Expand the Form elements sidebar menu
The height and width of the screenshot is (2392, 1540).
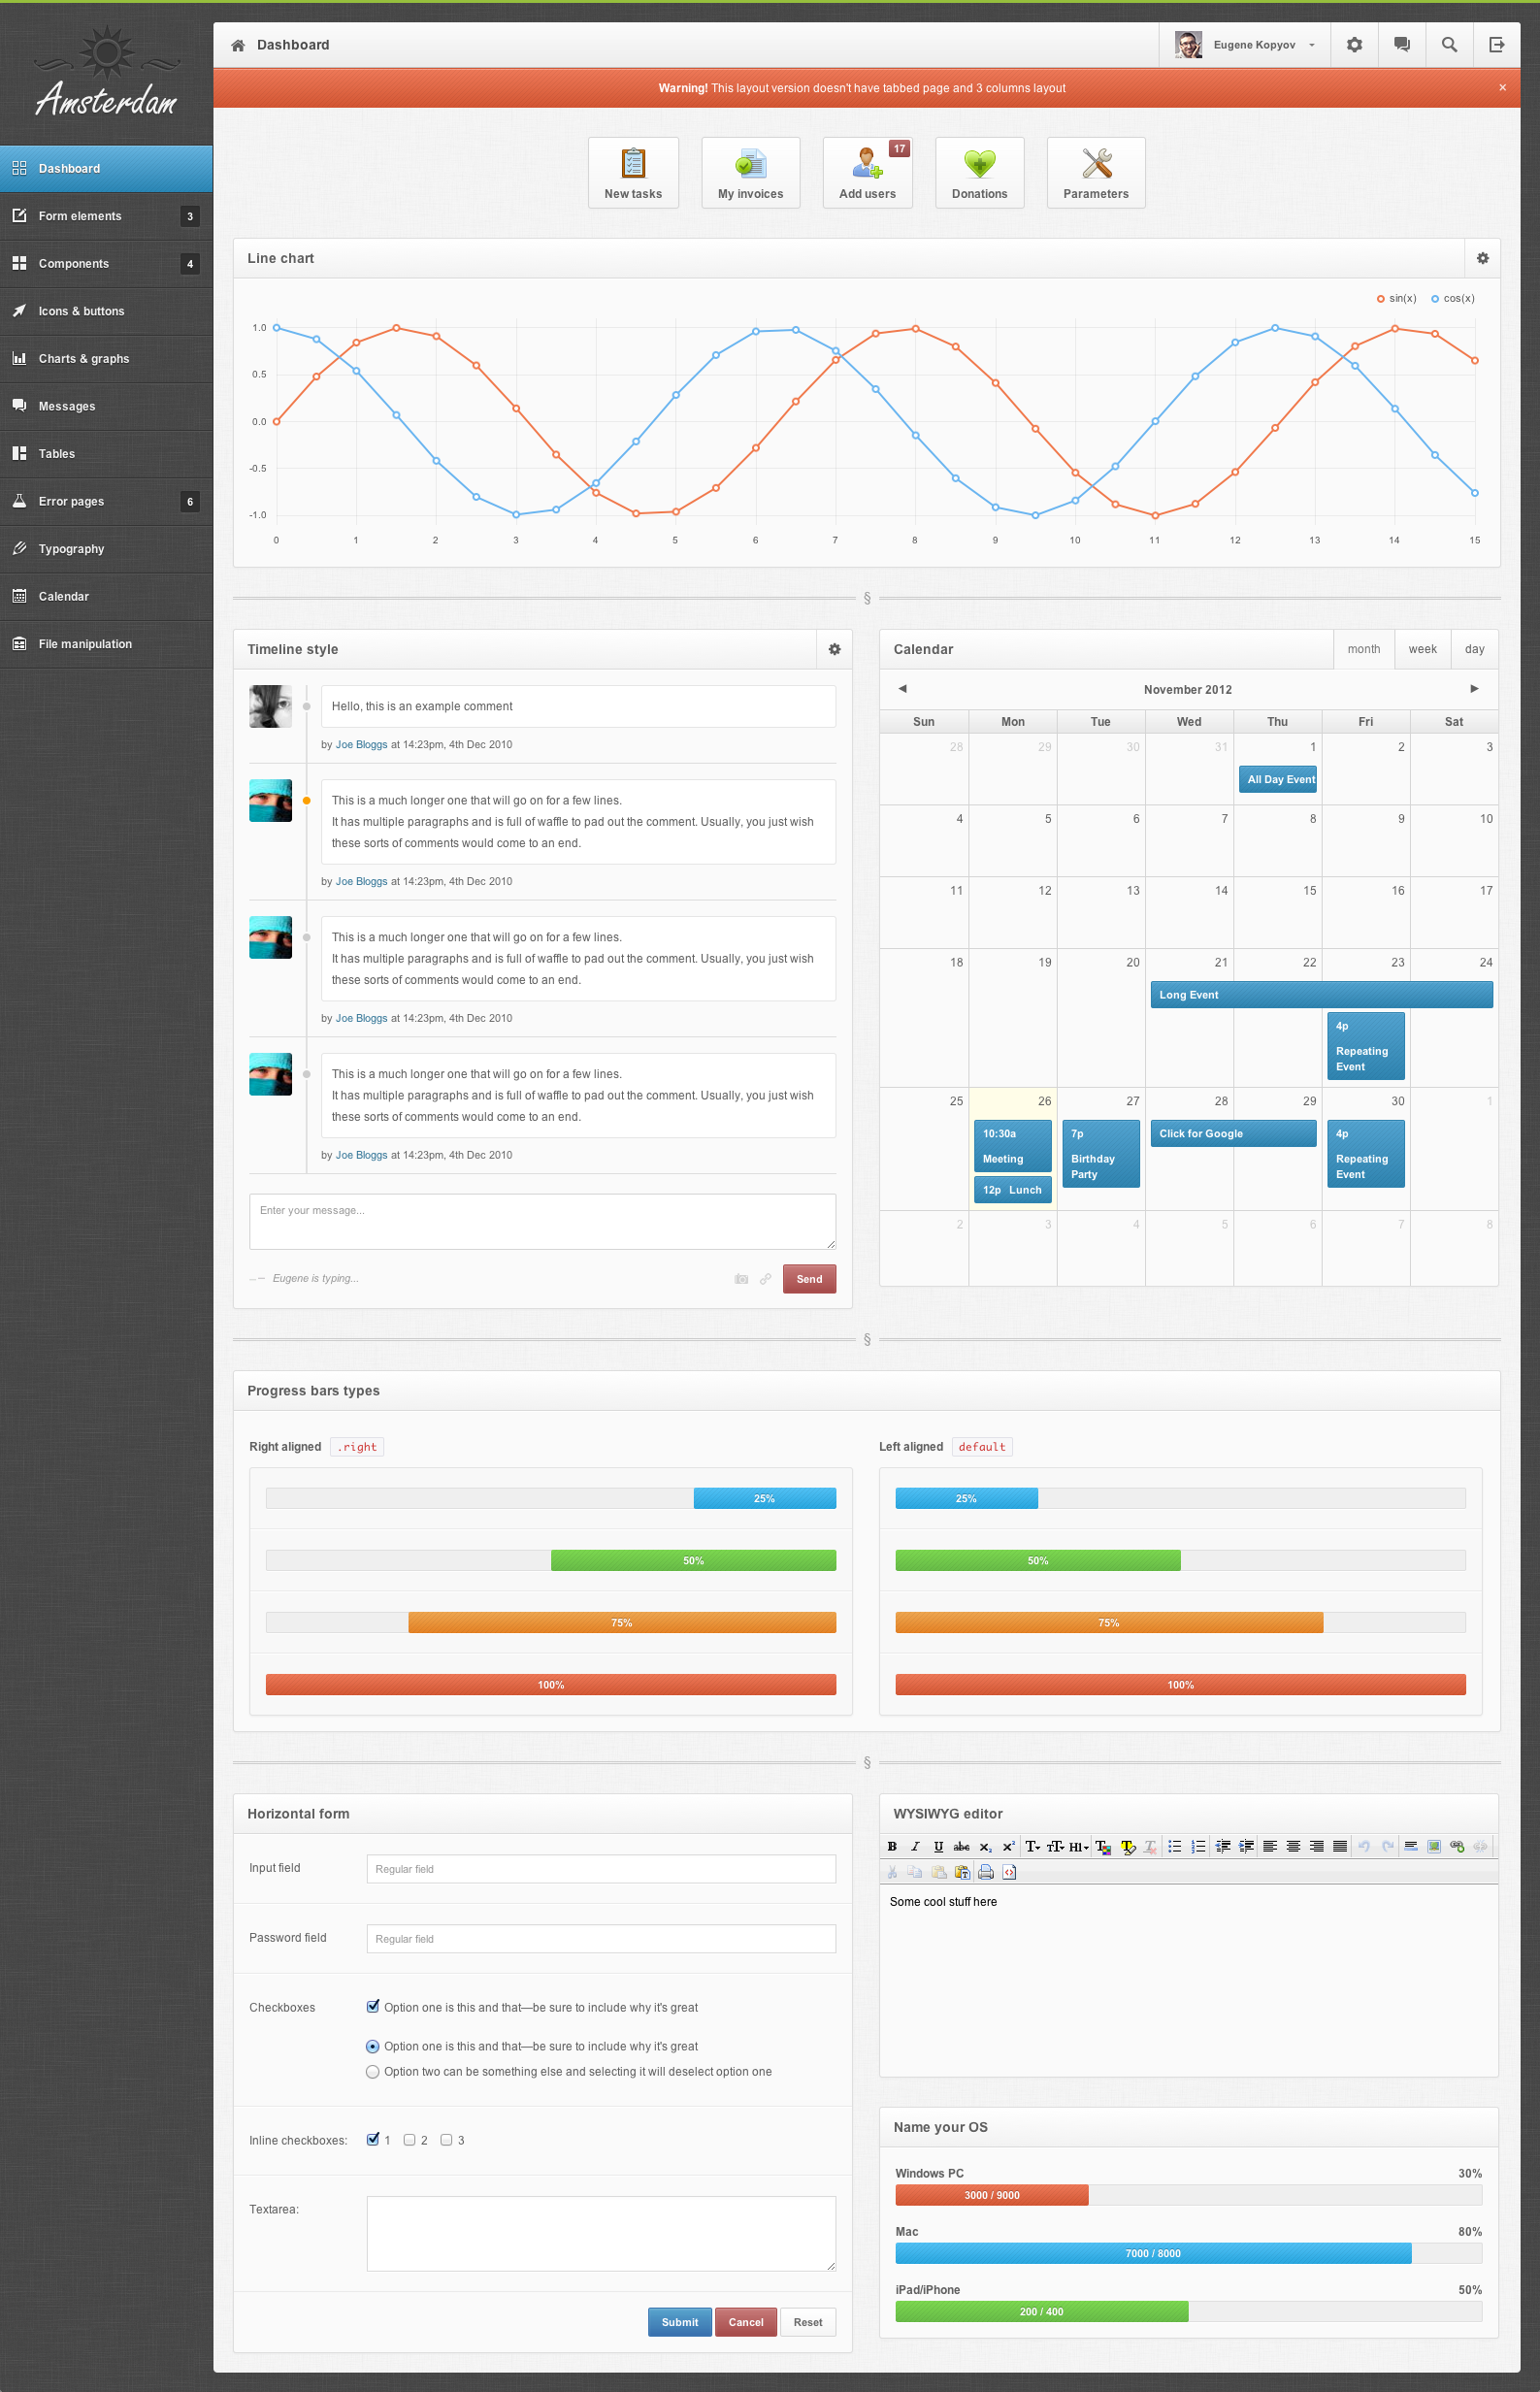tap(106, 216)
